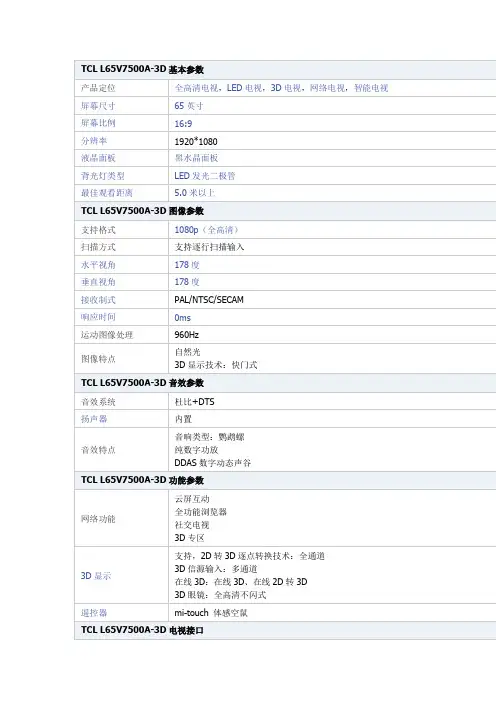Open the 遥控器 label link
Image resolution: width=496 pixels, height=702 pixels.
point(94,613)
